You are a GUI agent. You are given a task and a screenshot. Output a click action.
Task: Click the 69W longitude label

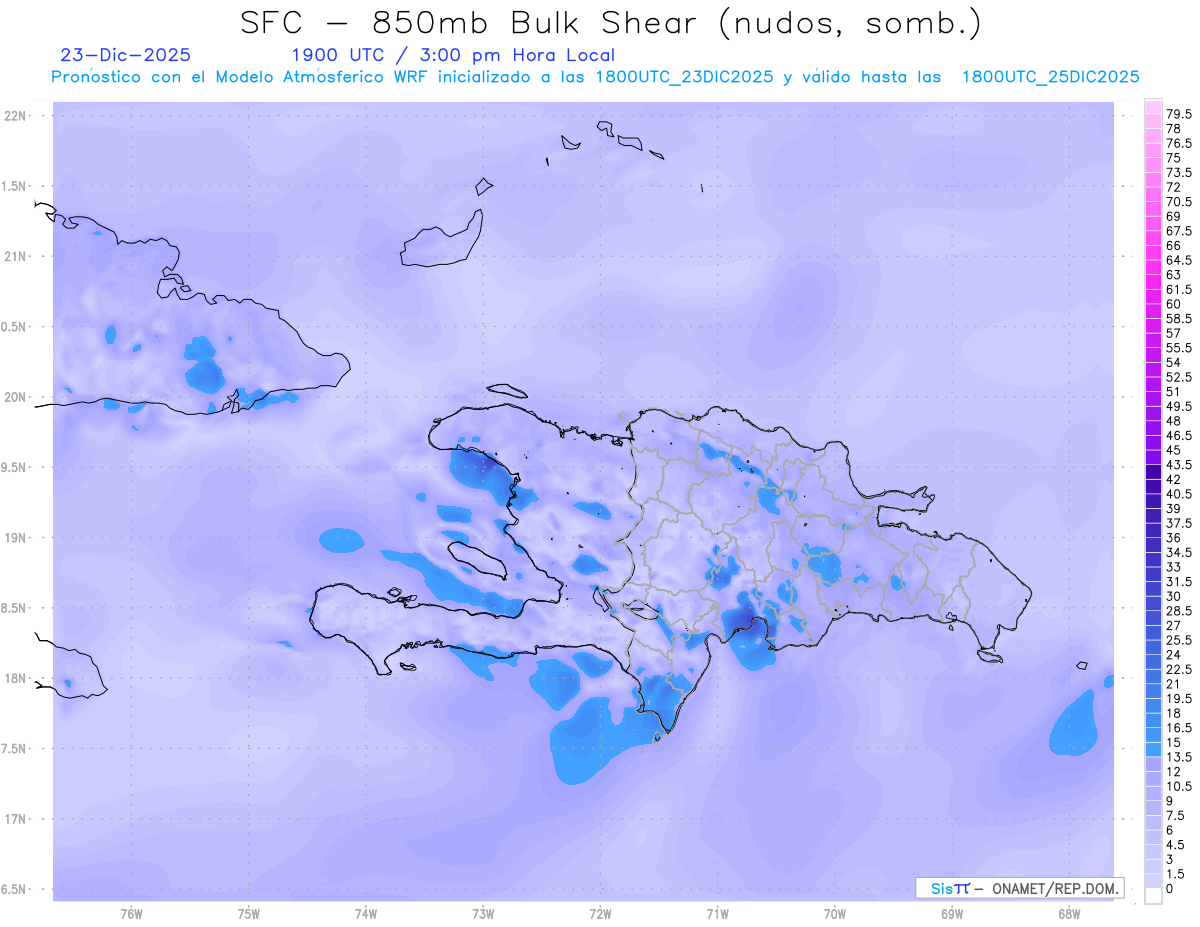pyautogui.click(x=952, y=914)
